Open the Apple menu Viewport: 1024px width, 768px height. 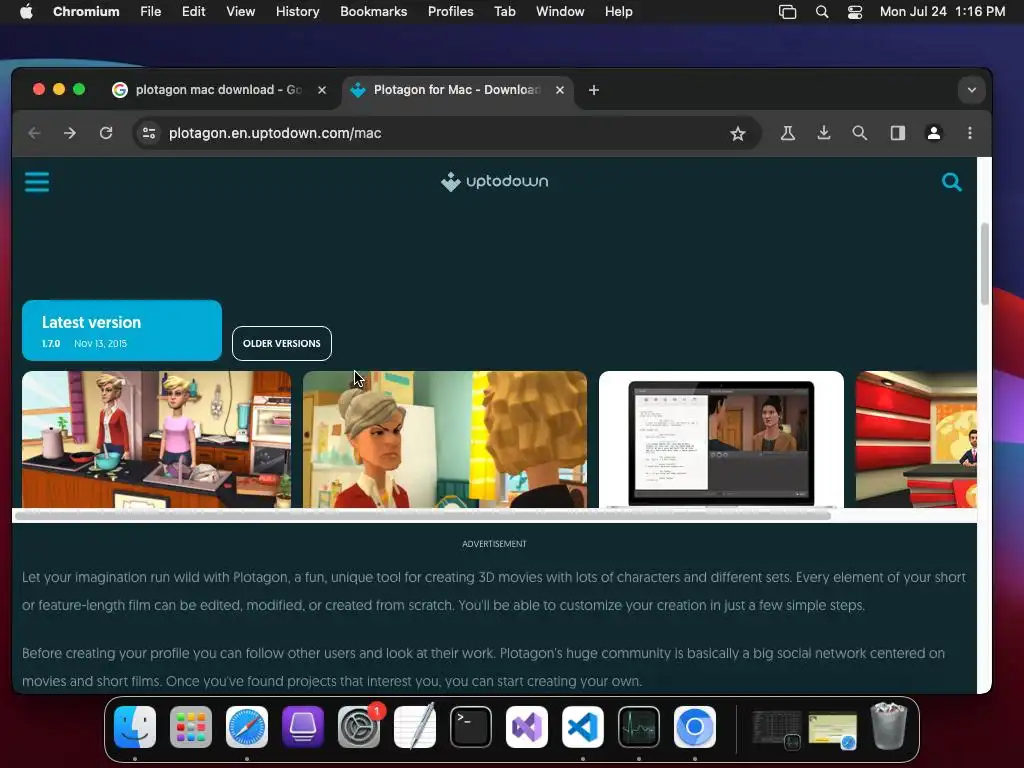click(x=26, y=12)
